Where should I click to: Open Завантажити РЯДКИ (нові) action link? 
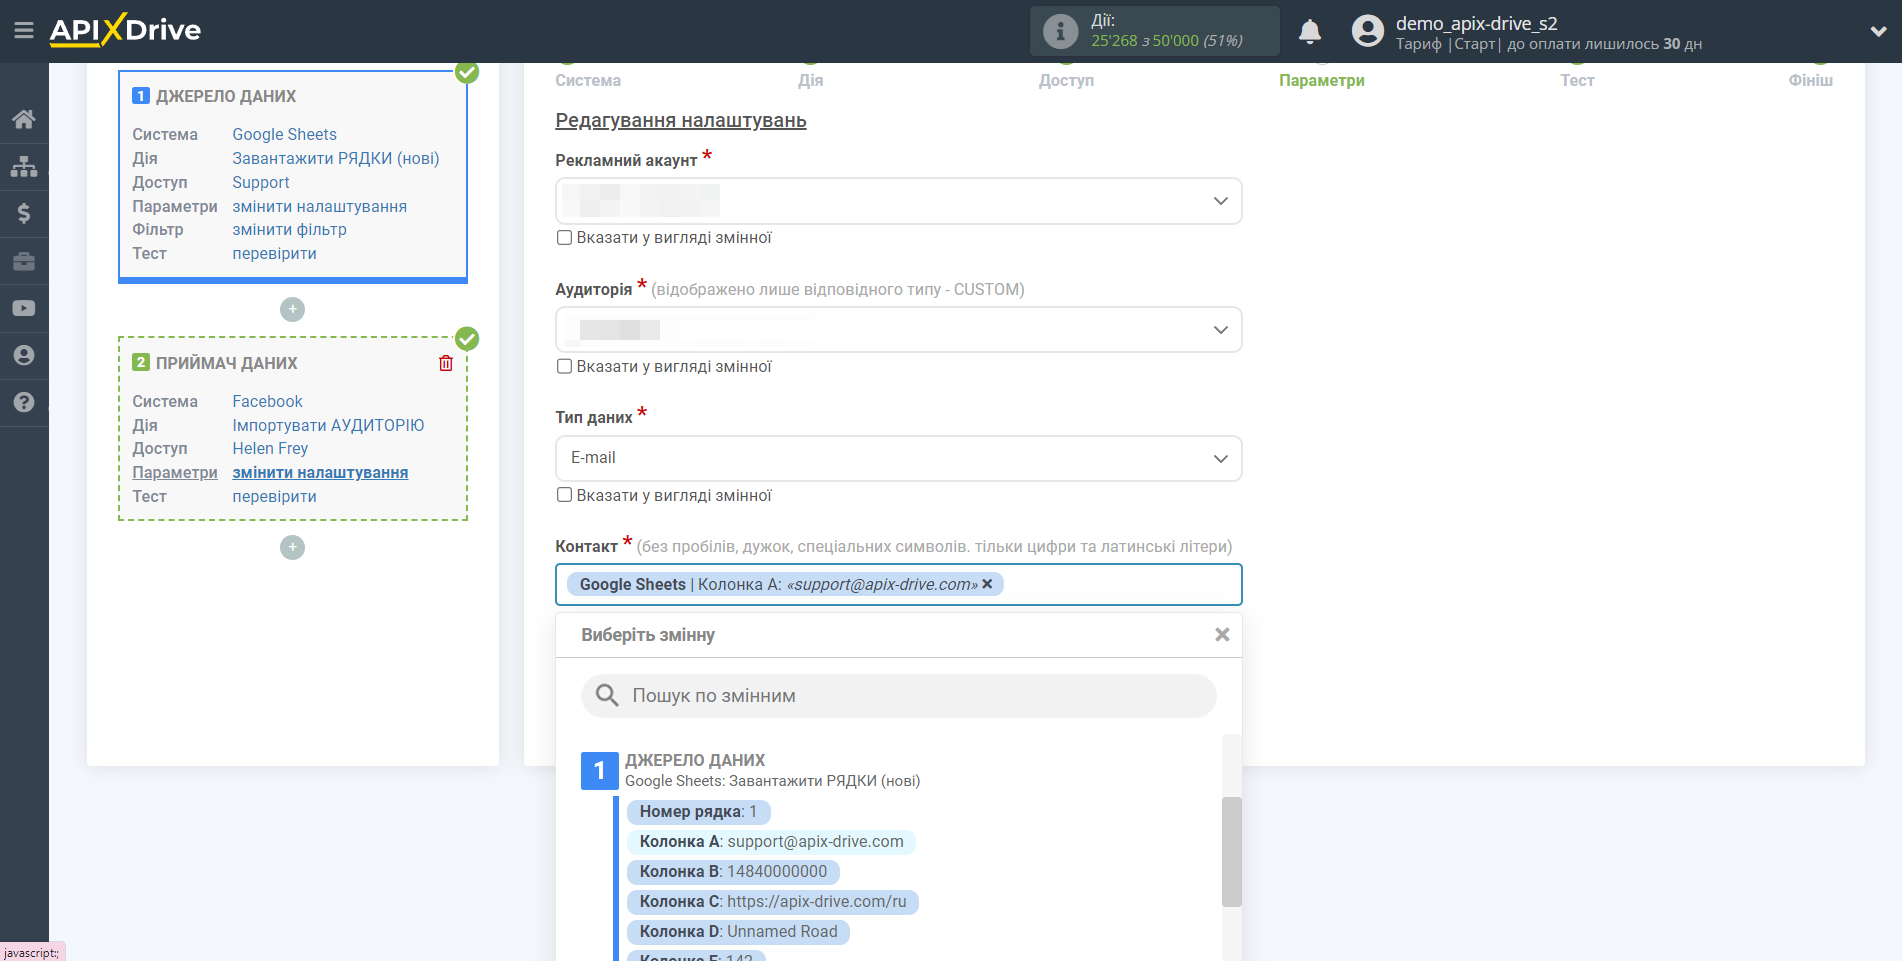pos(336,158)
